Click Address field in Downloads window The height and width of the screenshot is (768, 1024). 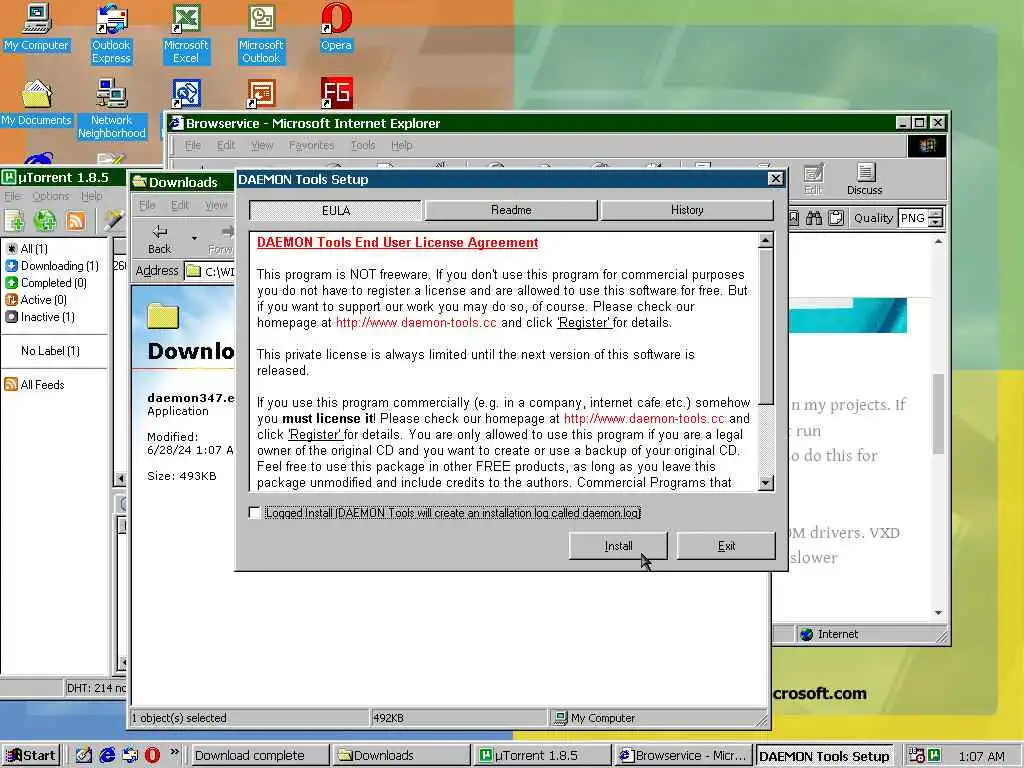pyautogui.click(x=209, y=271)
